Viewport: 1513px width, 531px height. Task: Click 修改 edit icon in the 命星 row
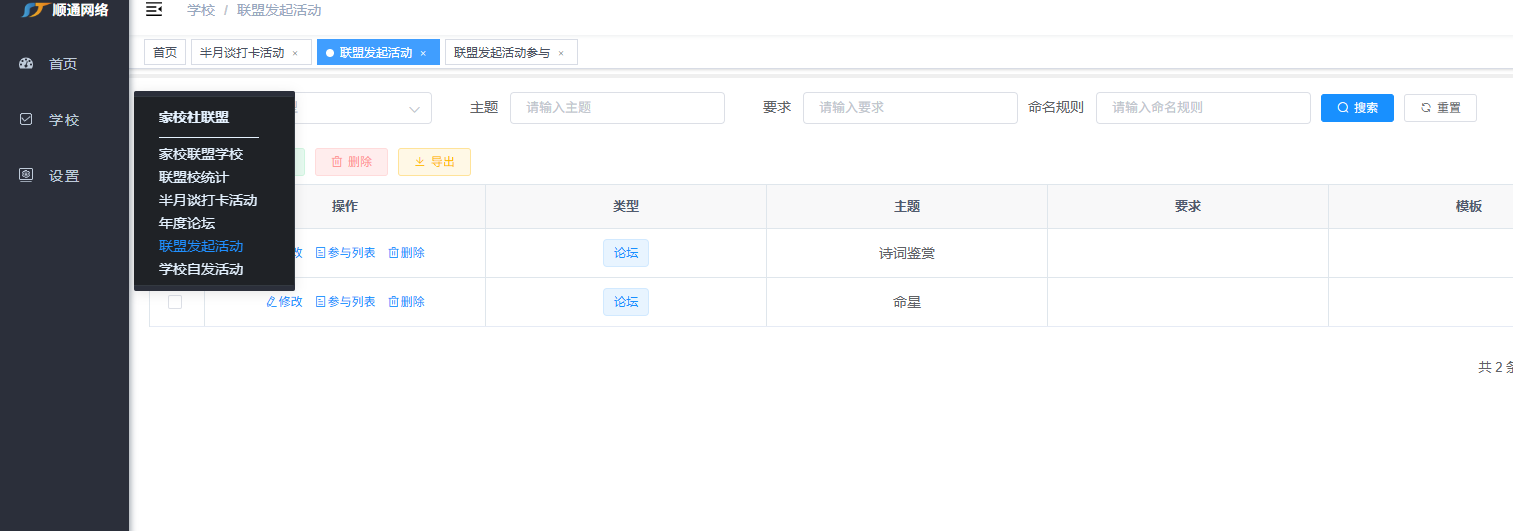(271, 302)
